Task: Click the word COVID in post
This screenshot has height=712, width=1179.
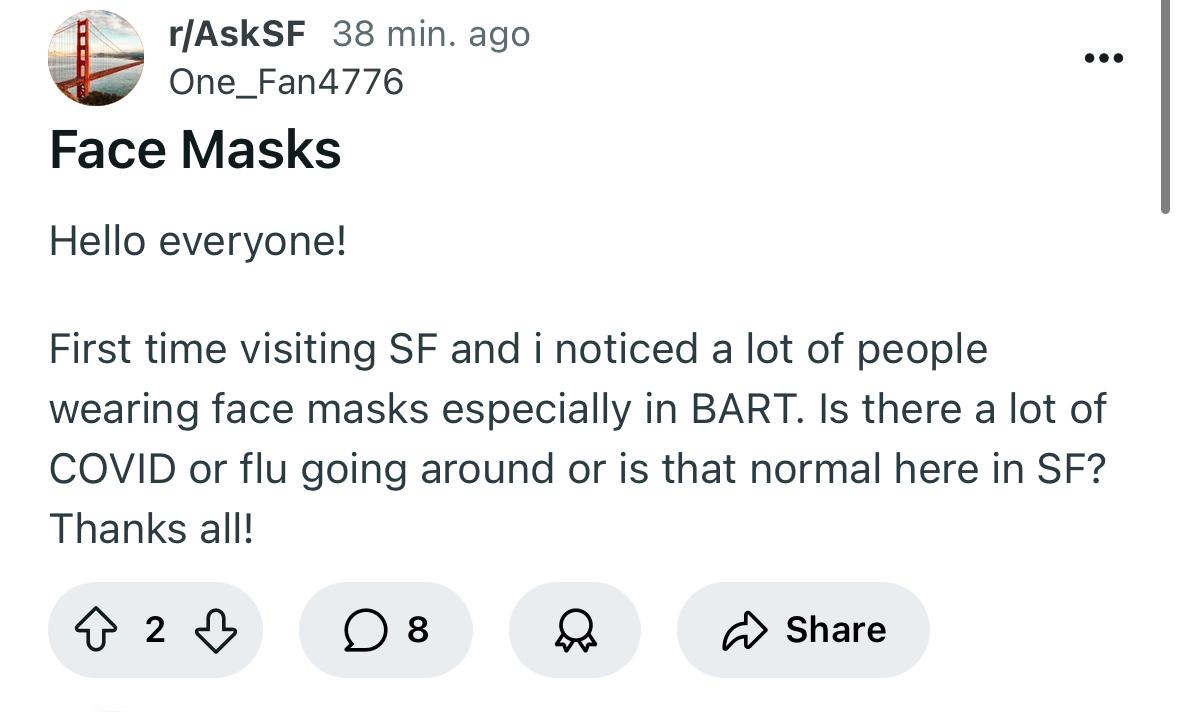Action: coord(113,469)
